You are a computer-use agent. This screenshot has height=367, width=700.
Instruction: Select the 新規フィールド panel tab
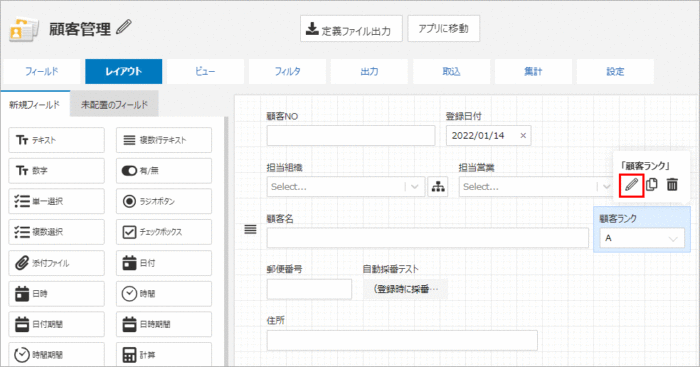tap(35, 104)
